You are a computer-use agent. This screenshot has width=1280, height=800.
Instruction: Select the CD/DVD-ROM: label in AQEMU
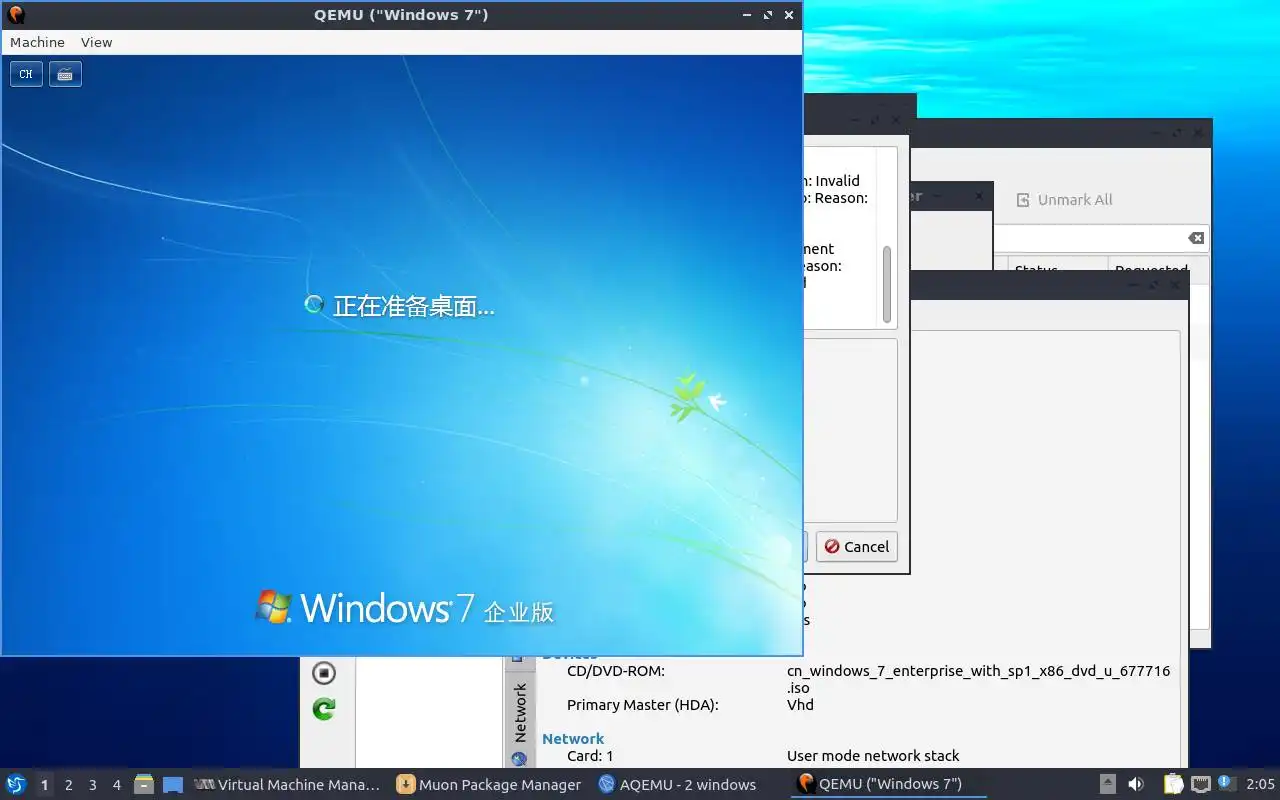(616, 671)
